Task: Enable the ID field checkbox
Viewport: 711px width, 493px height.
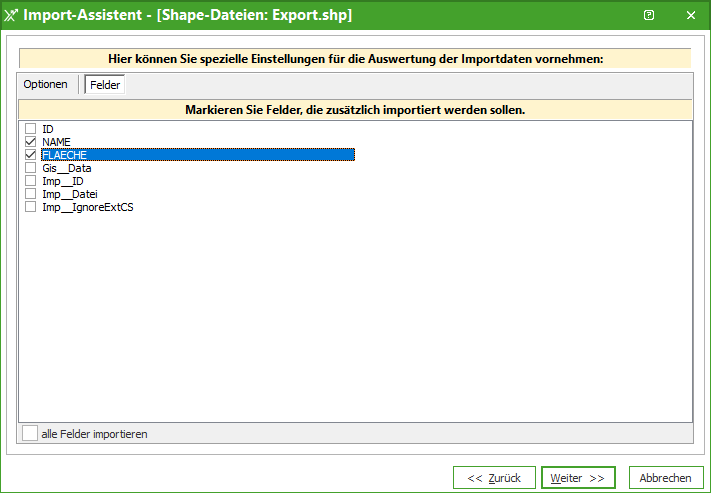Action: click(31, 129)
